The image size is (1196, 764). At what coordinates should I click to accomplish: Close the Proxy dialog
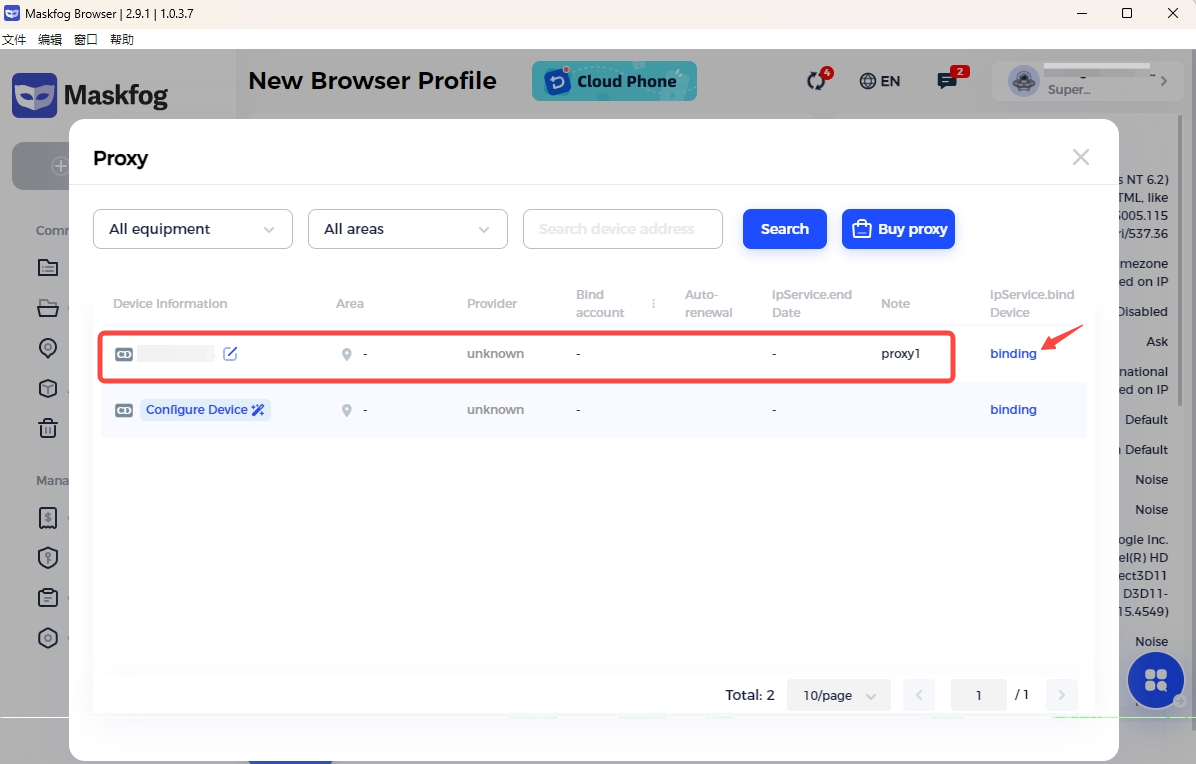(x=1080, y=157)
